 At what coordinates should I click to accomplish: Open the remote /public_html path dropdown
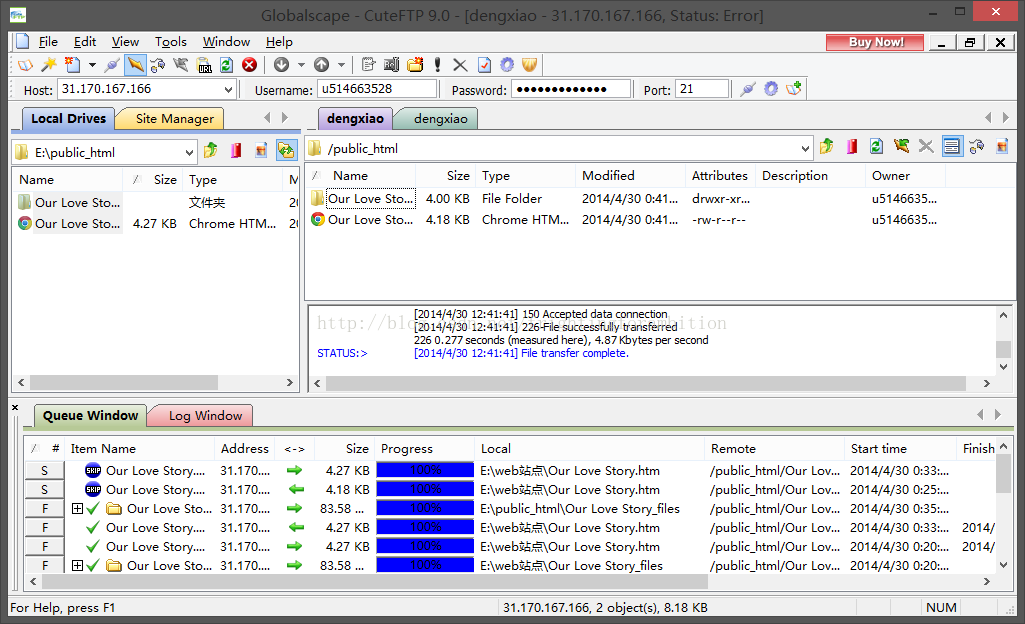coord(805,149)
